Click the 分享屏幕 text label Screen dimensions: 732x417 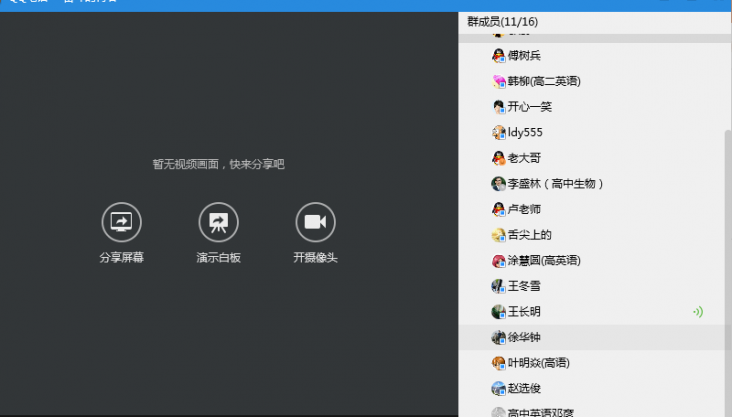tap(121, 257)
